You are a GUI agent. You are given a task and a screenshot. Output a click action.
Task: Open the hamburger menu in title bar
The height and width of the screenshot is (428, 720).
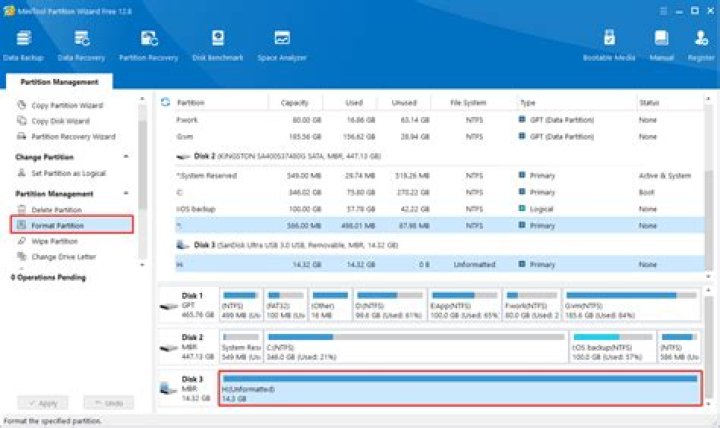[x=663, y=11]
